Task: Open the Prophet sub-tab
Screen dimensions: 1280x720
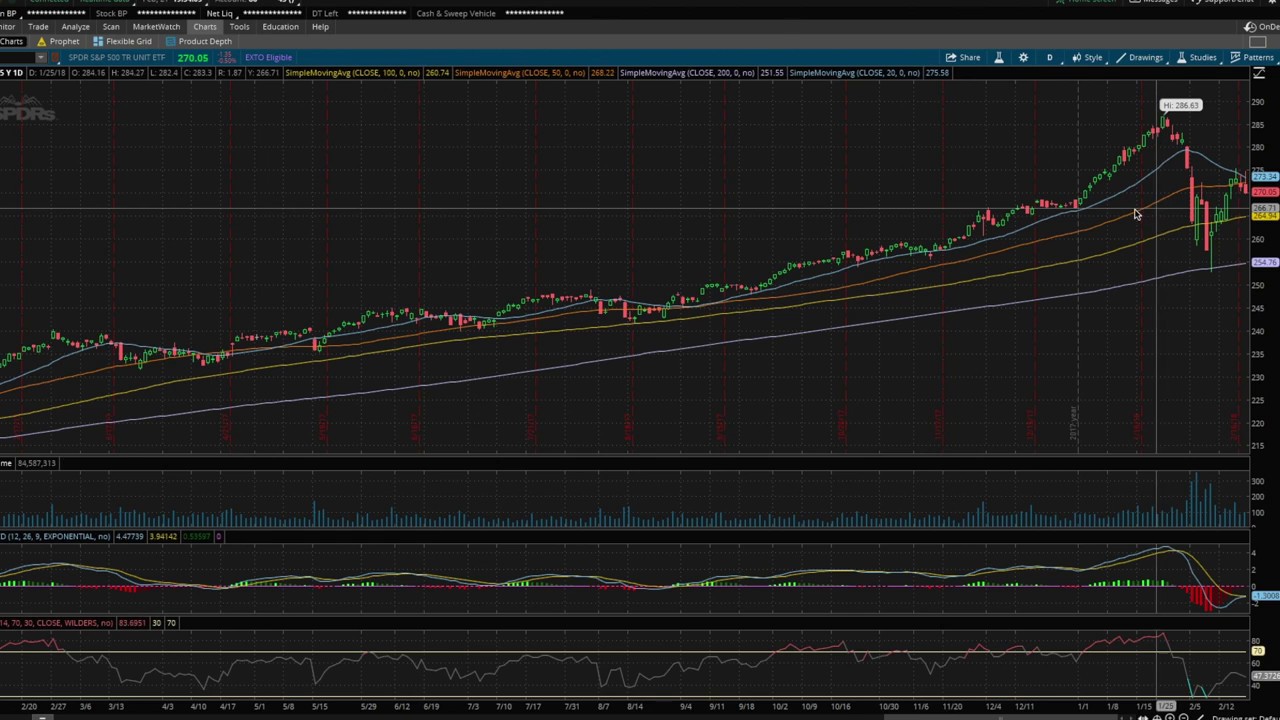Action: [x=58, y=41]
